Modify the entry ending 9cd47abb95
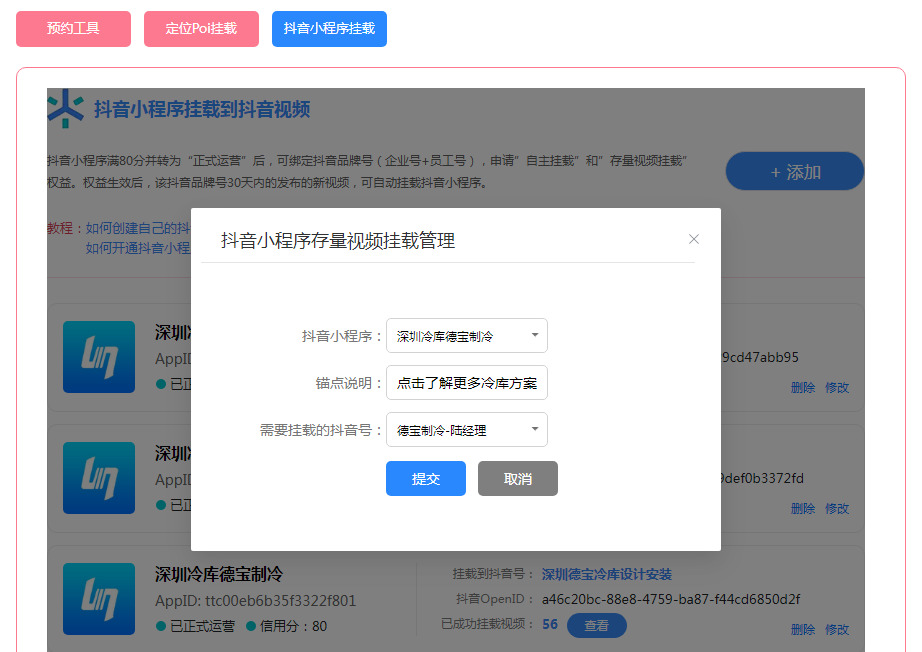This screenshot has width=922, height=652. pos(837,387)
